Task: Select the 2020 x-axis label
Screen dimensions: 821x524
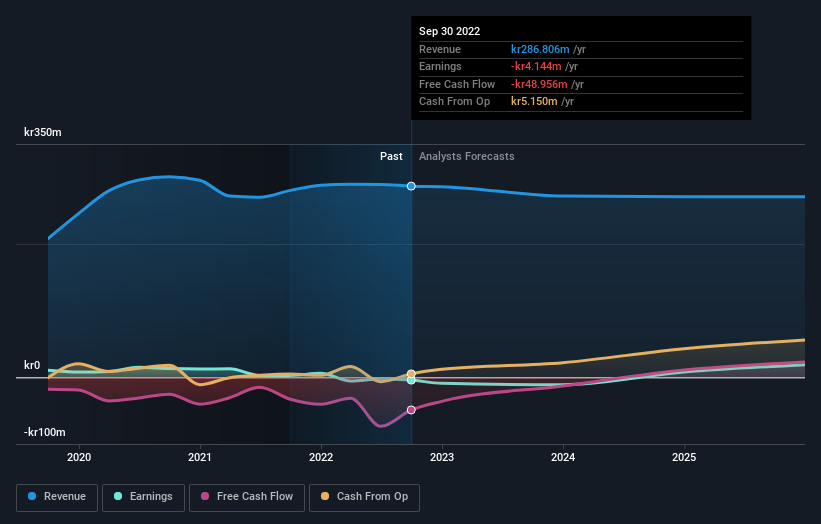Action: point(79,458)
